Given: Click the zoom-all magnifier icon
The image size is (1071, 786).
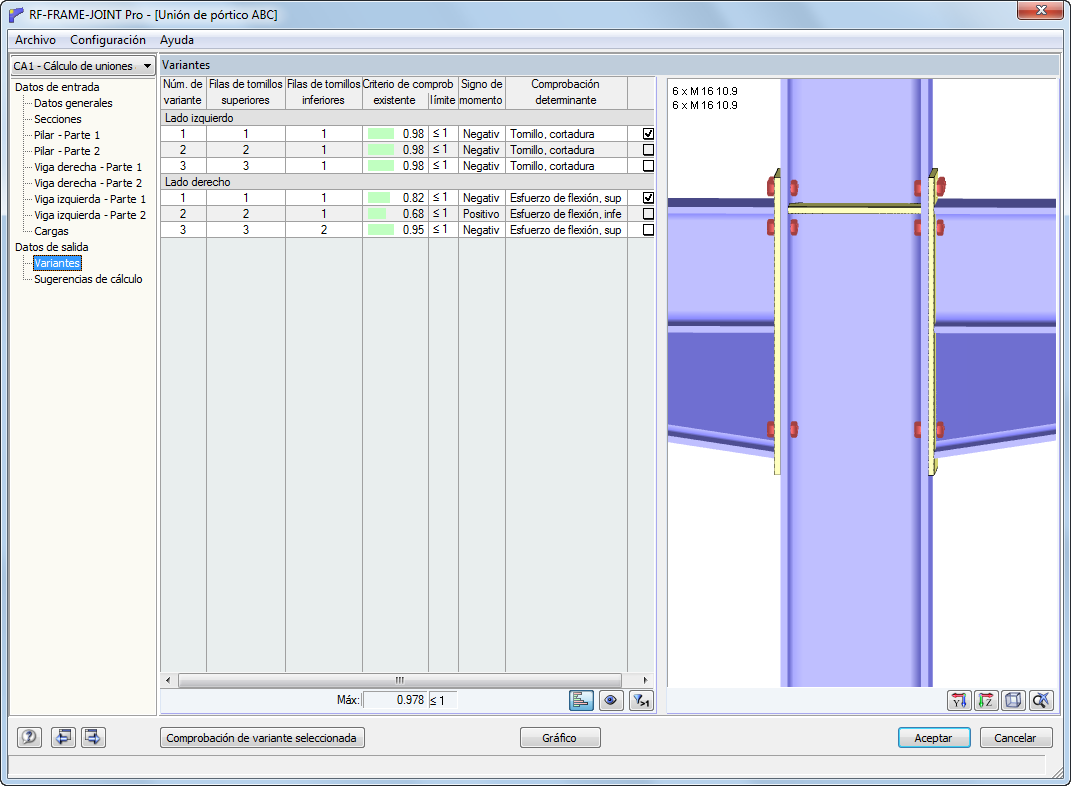Looking at the screenshot, I should pyautogui.click(x=1041, y=700).
